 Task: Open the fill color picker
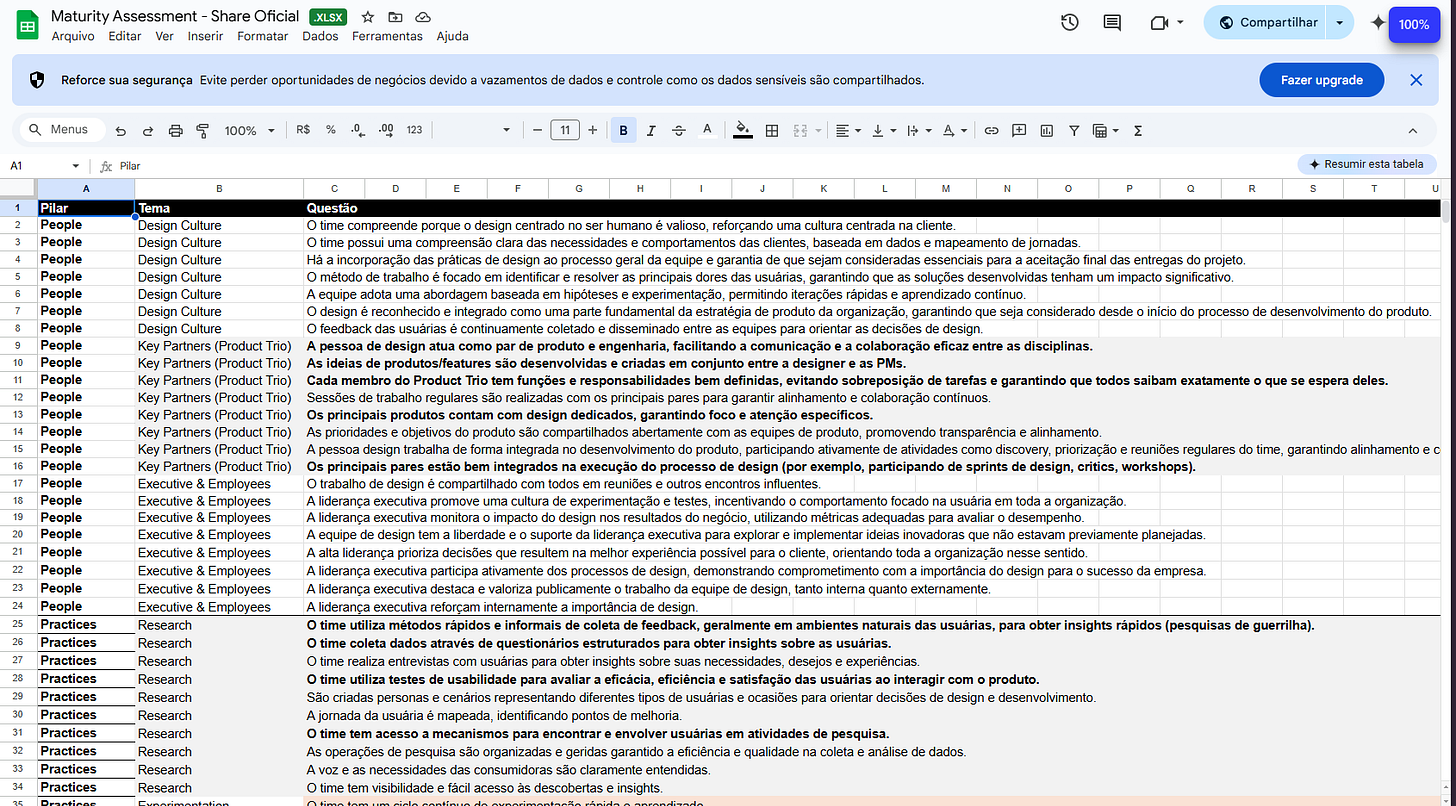tap(742, 130)
